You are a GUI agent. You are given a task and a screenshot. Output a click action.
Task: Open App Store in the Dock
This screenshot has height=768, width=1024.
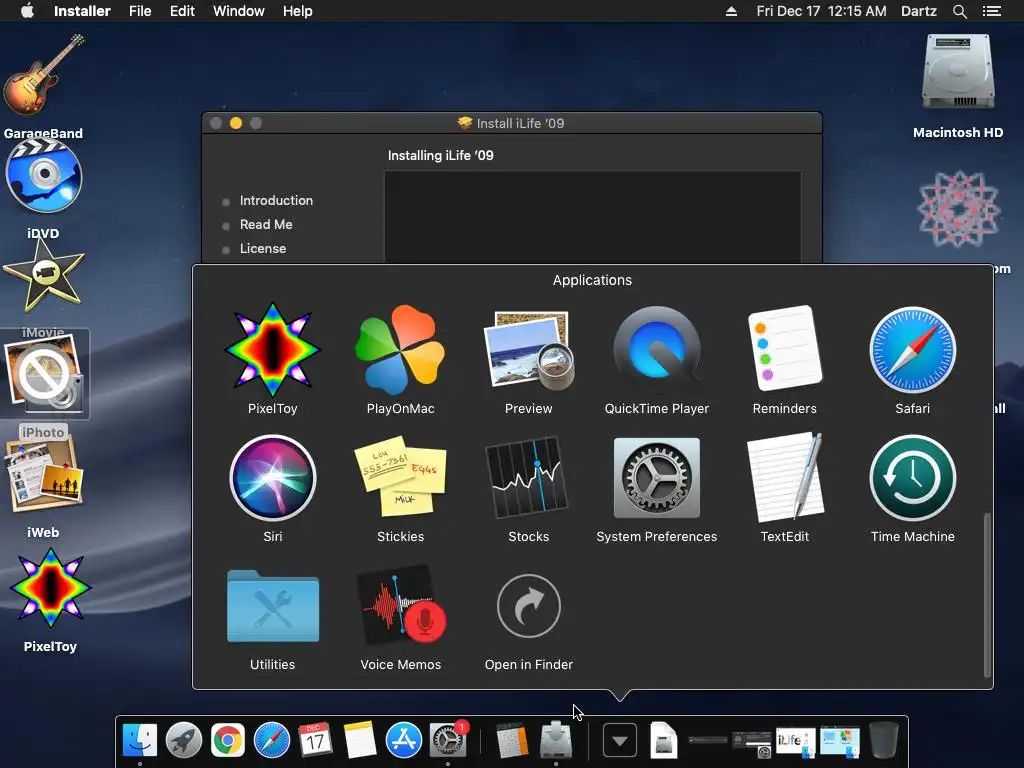tap(404, 740)
